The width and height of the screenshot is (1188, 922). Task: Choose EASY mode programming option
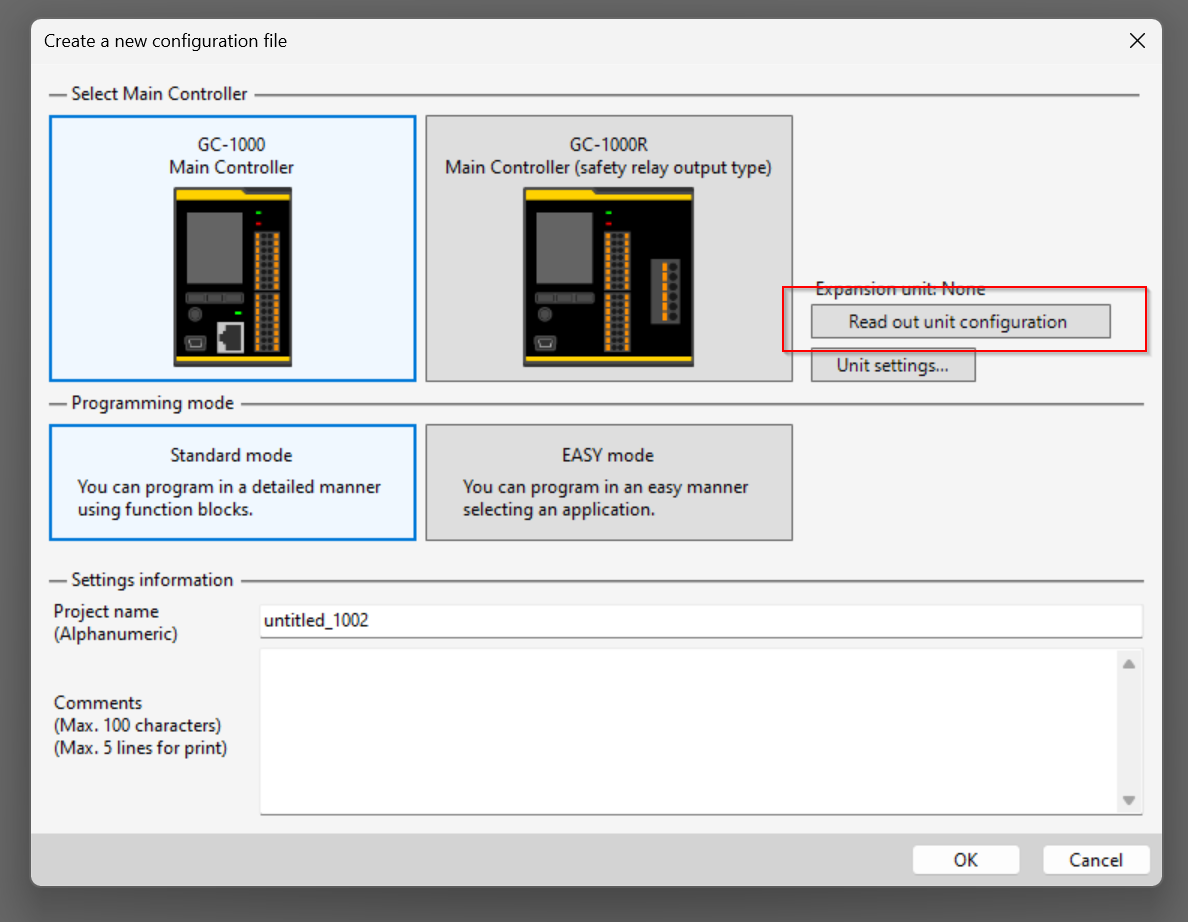609,483
